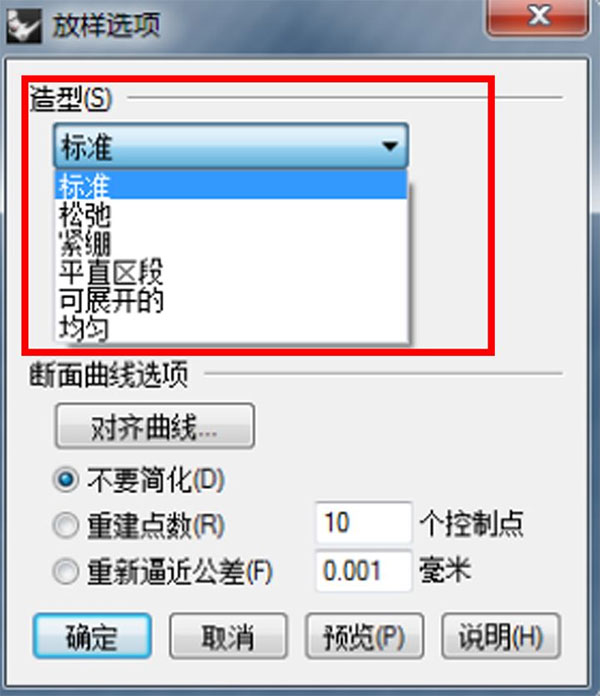Open help with 说明(H) button

pyautogui.click(x=501, y=636)
